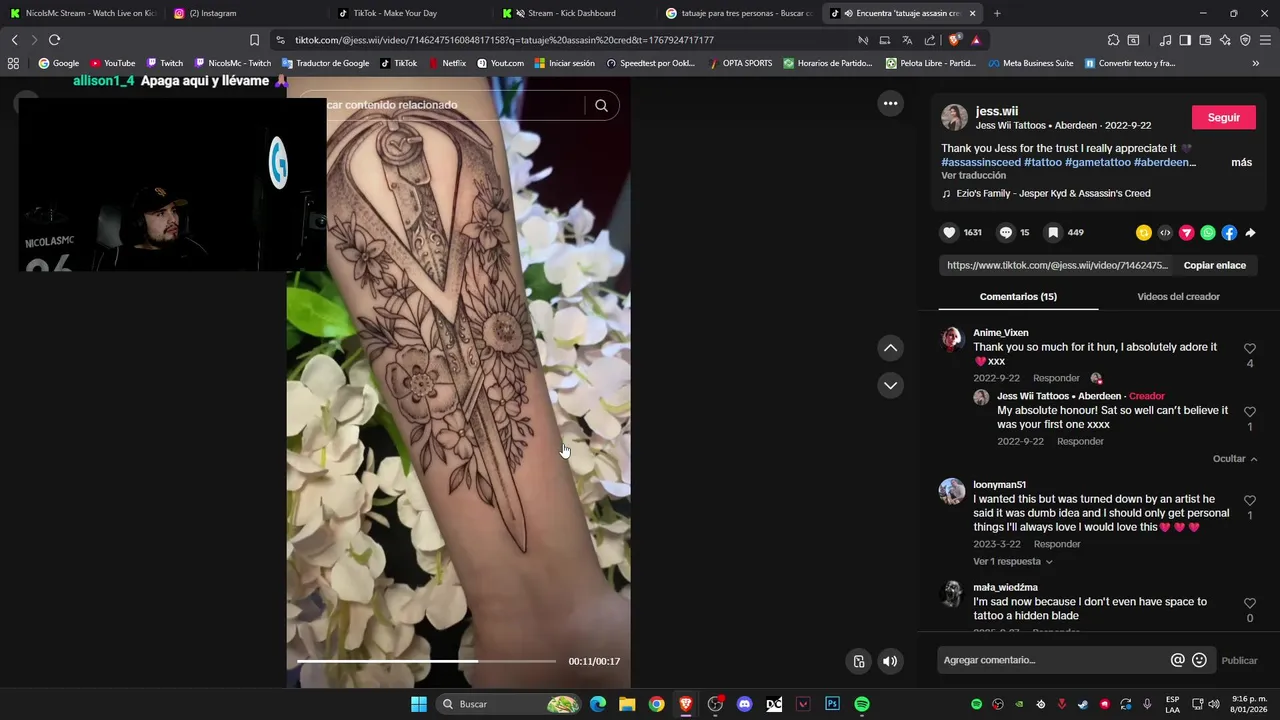Go to the next video arrow

tap(890, 385)
